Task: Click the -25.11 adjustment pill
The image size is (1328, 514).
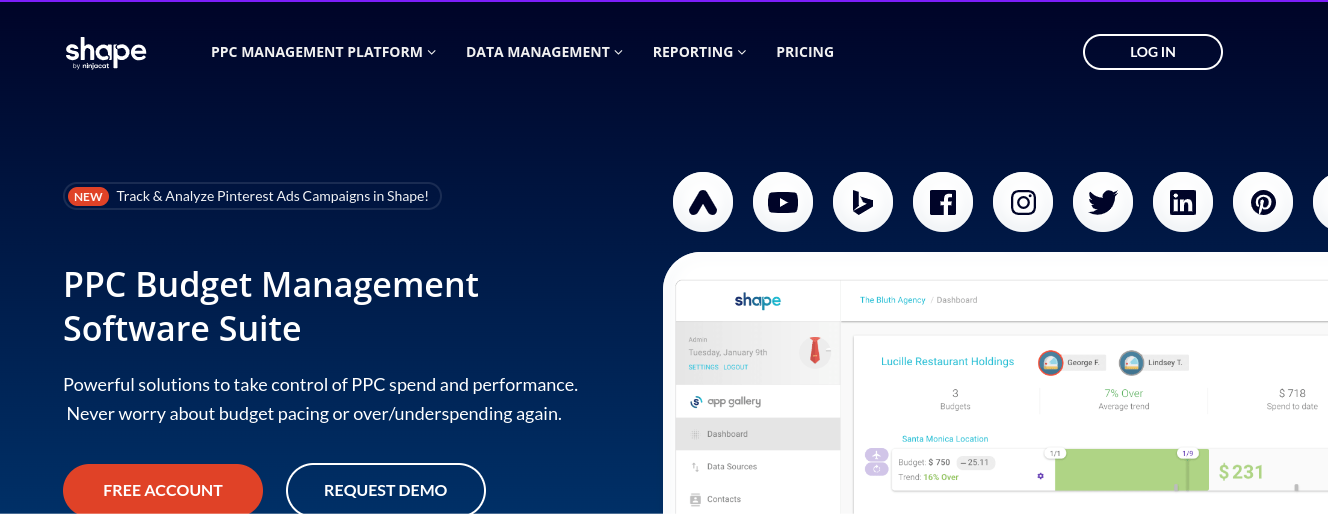Action: (975, 462)
